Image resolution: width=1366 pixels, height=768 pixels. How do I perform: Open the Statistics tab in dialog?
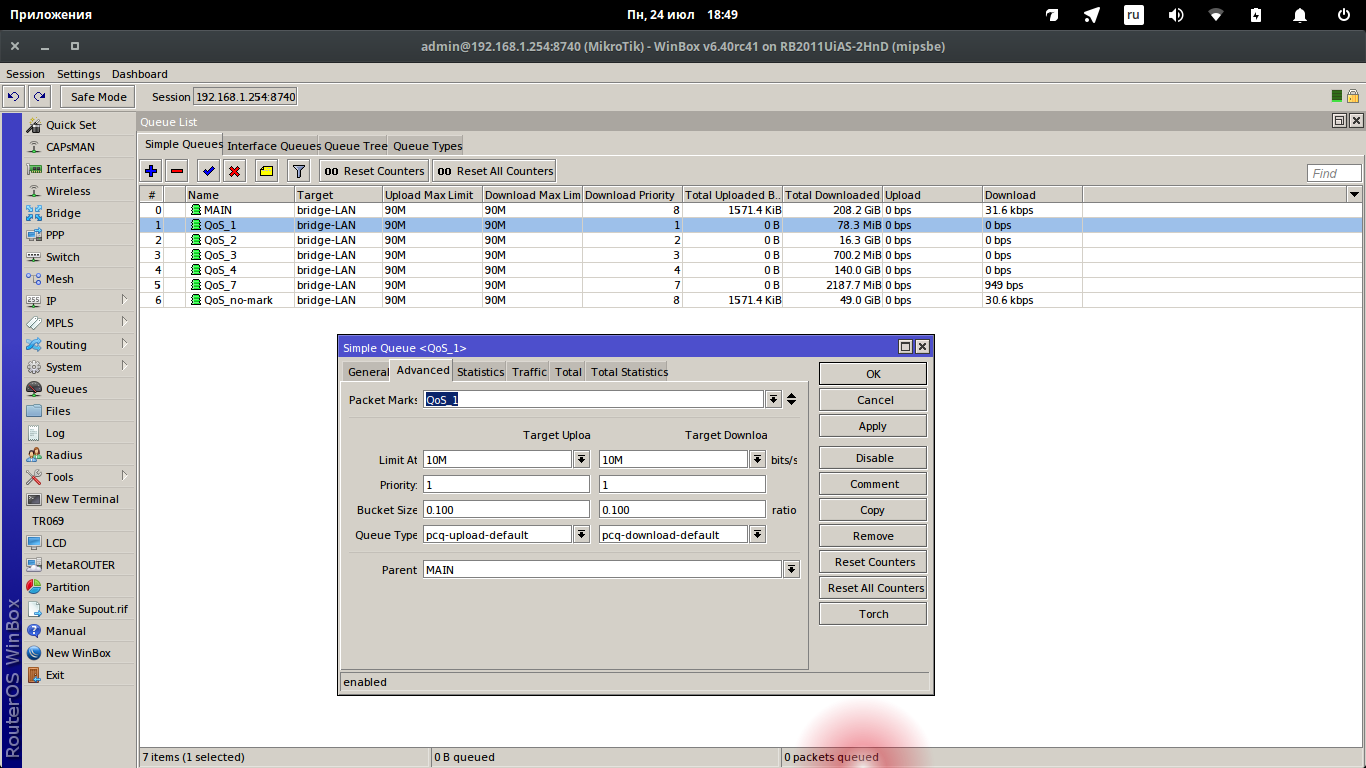pos(480,372)
